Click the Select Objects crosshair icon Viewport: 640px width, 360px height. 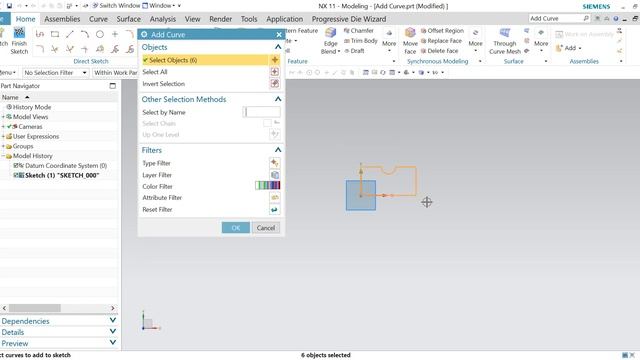click(x=275, y=60)
